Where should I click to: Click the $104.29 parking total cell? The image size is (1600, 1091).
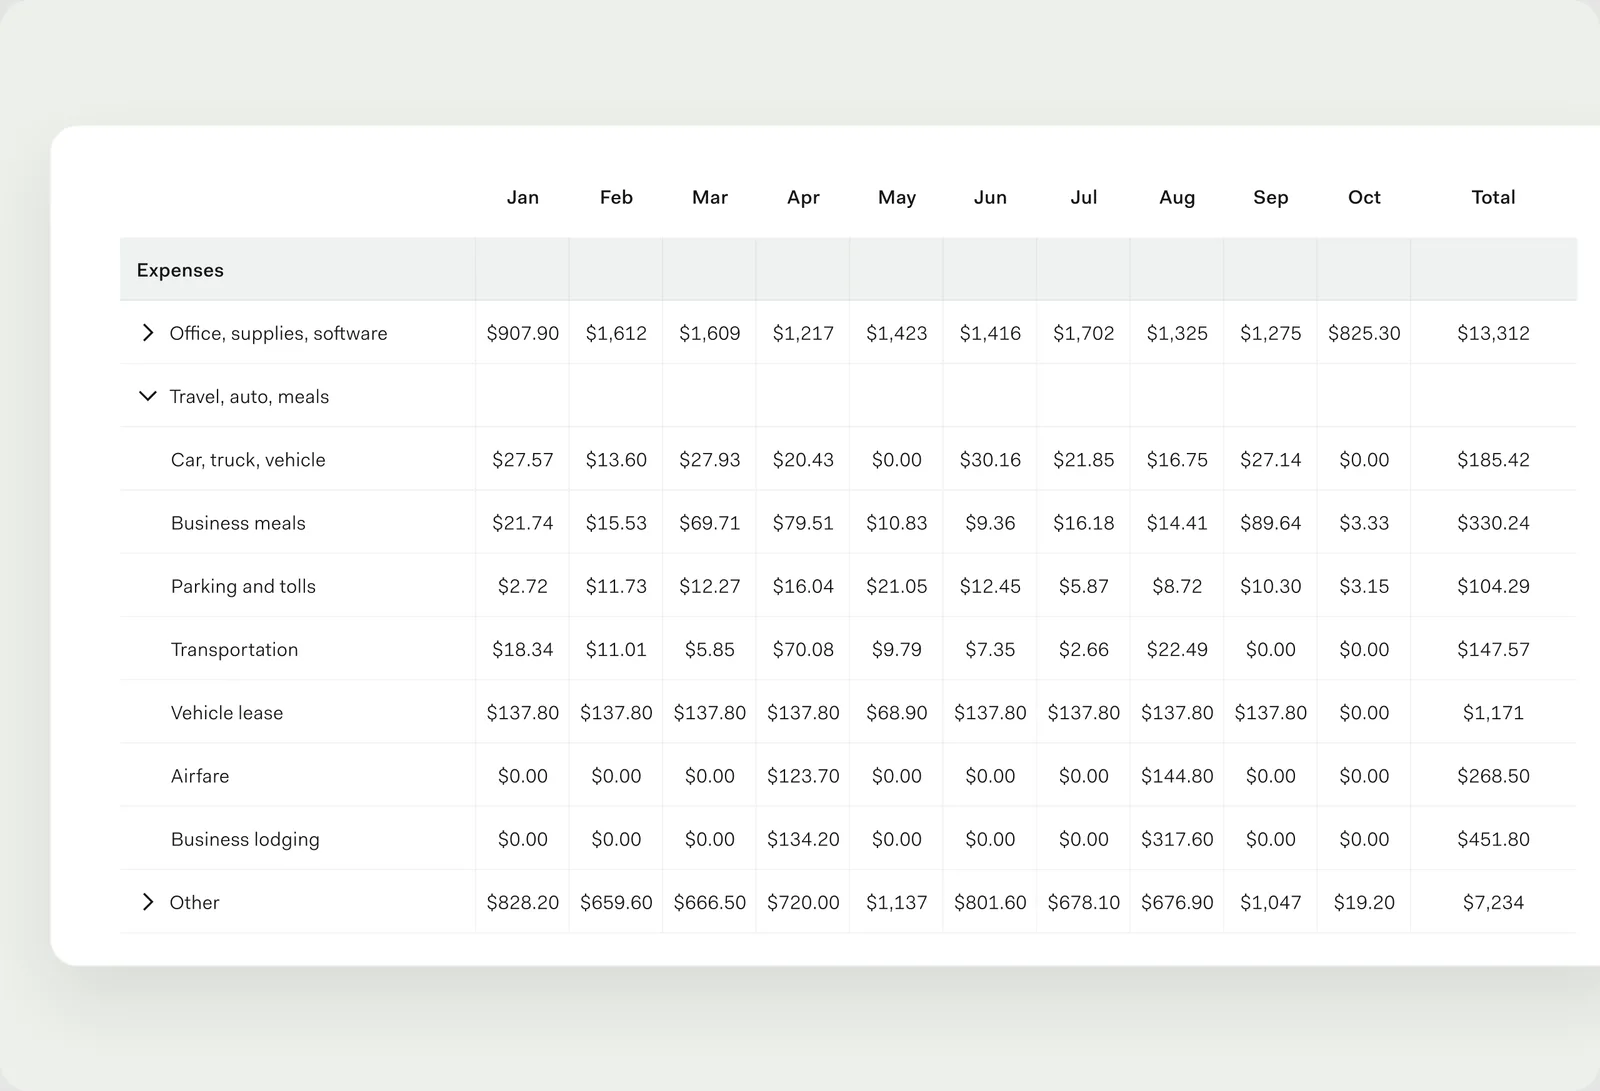(1493, 586)
